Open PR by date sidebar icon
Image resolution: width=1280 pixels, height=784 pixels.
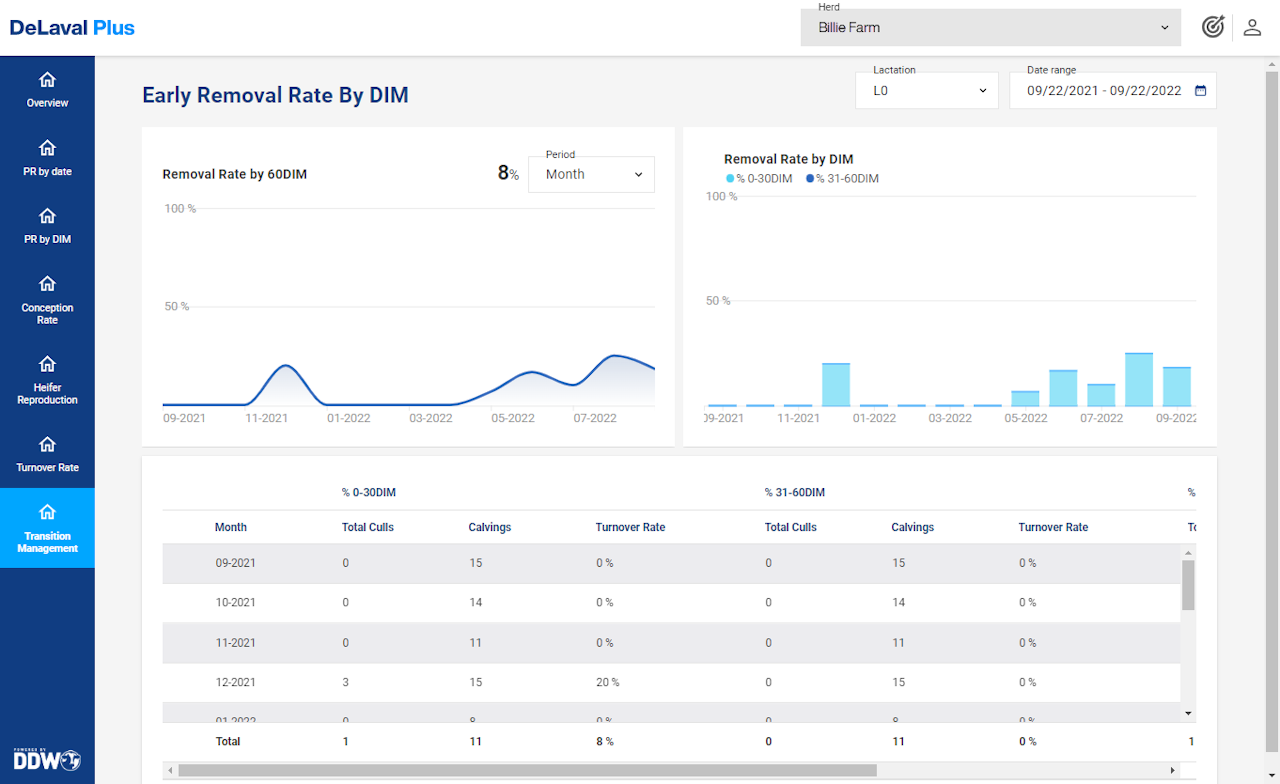pos(47,149)
